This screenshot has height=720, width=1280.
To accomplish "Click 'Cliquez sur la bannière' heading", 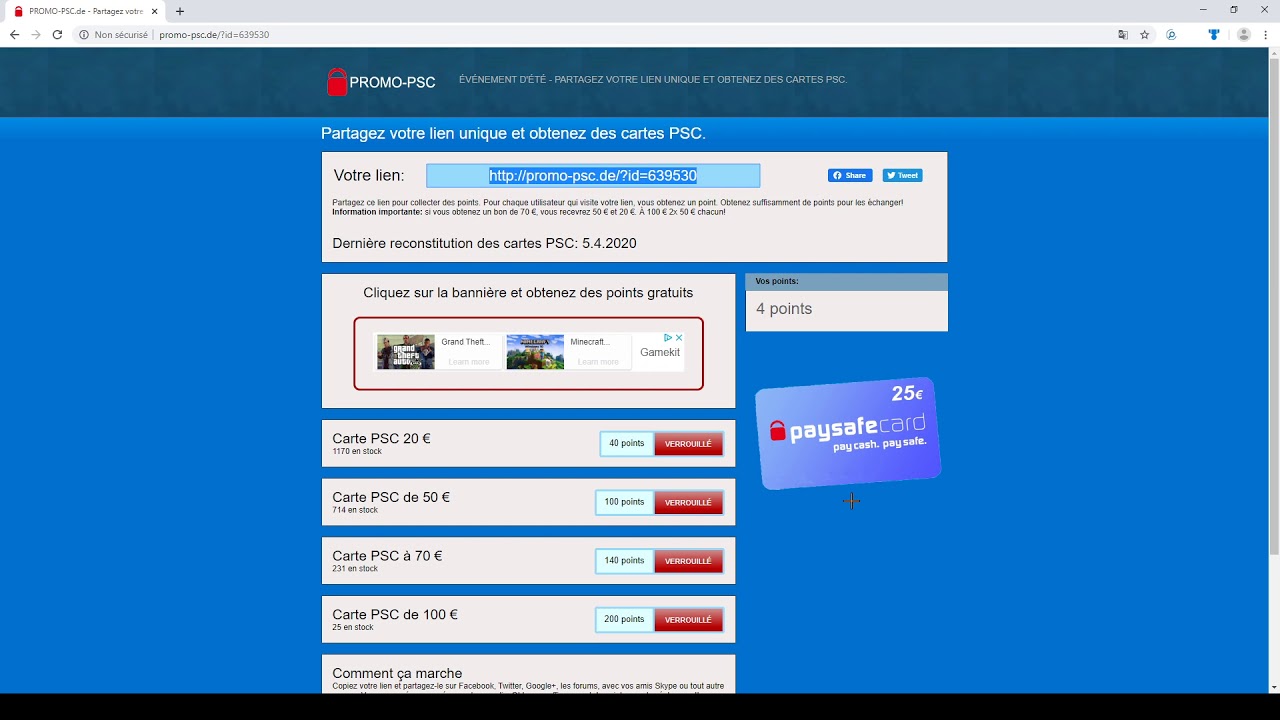I will point(528,293).
